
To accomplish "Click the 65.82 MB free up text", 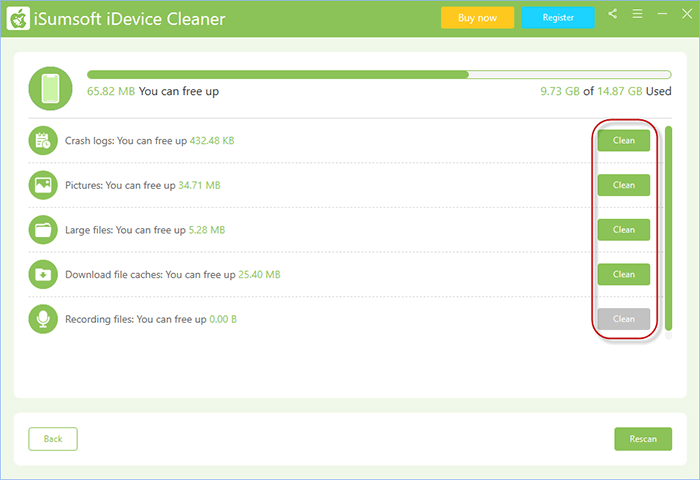I will point(153,92).
